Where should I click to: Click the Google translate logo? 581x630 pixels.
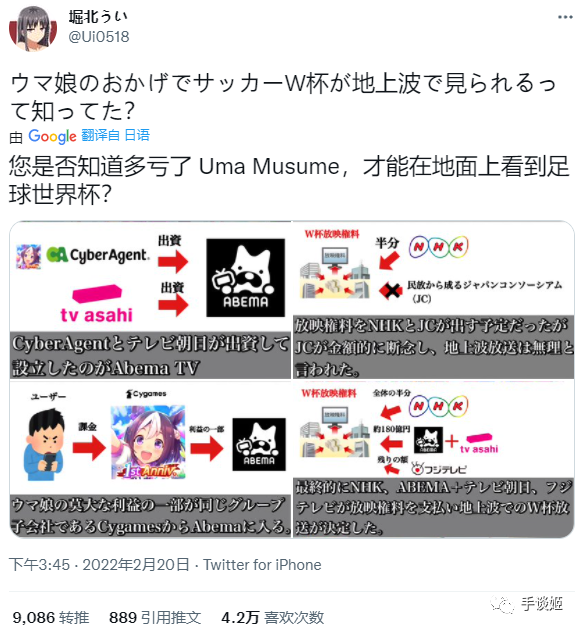point(52,136)
